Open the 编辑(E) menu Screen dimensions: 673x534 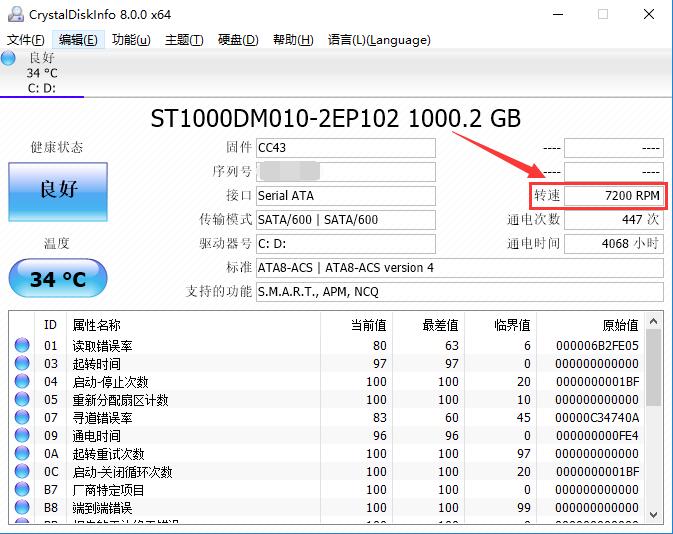coord(78,40)
